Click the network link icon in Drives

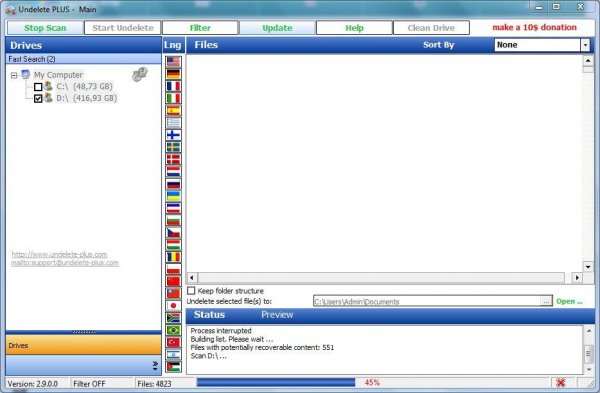140,74
